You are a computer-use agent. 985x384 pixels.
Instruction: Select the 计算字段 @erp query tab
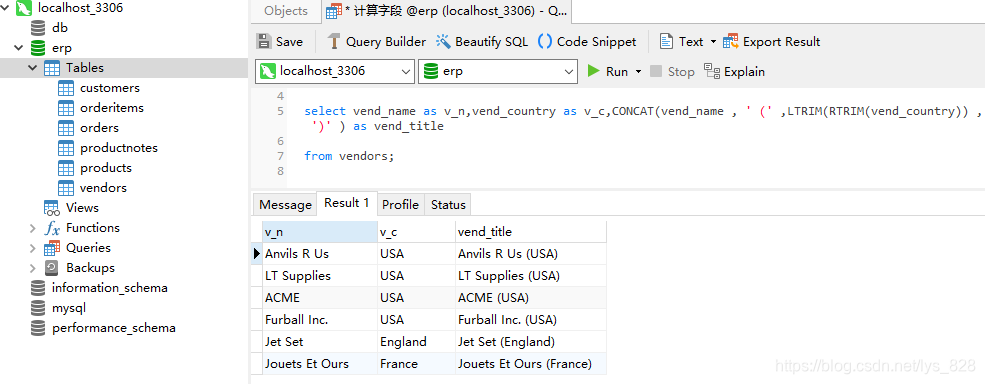446,11
